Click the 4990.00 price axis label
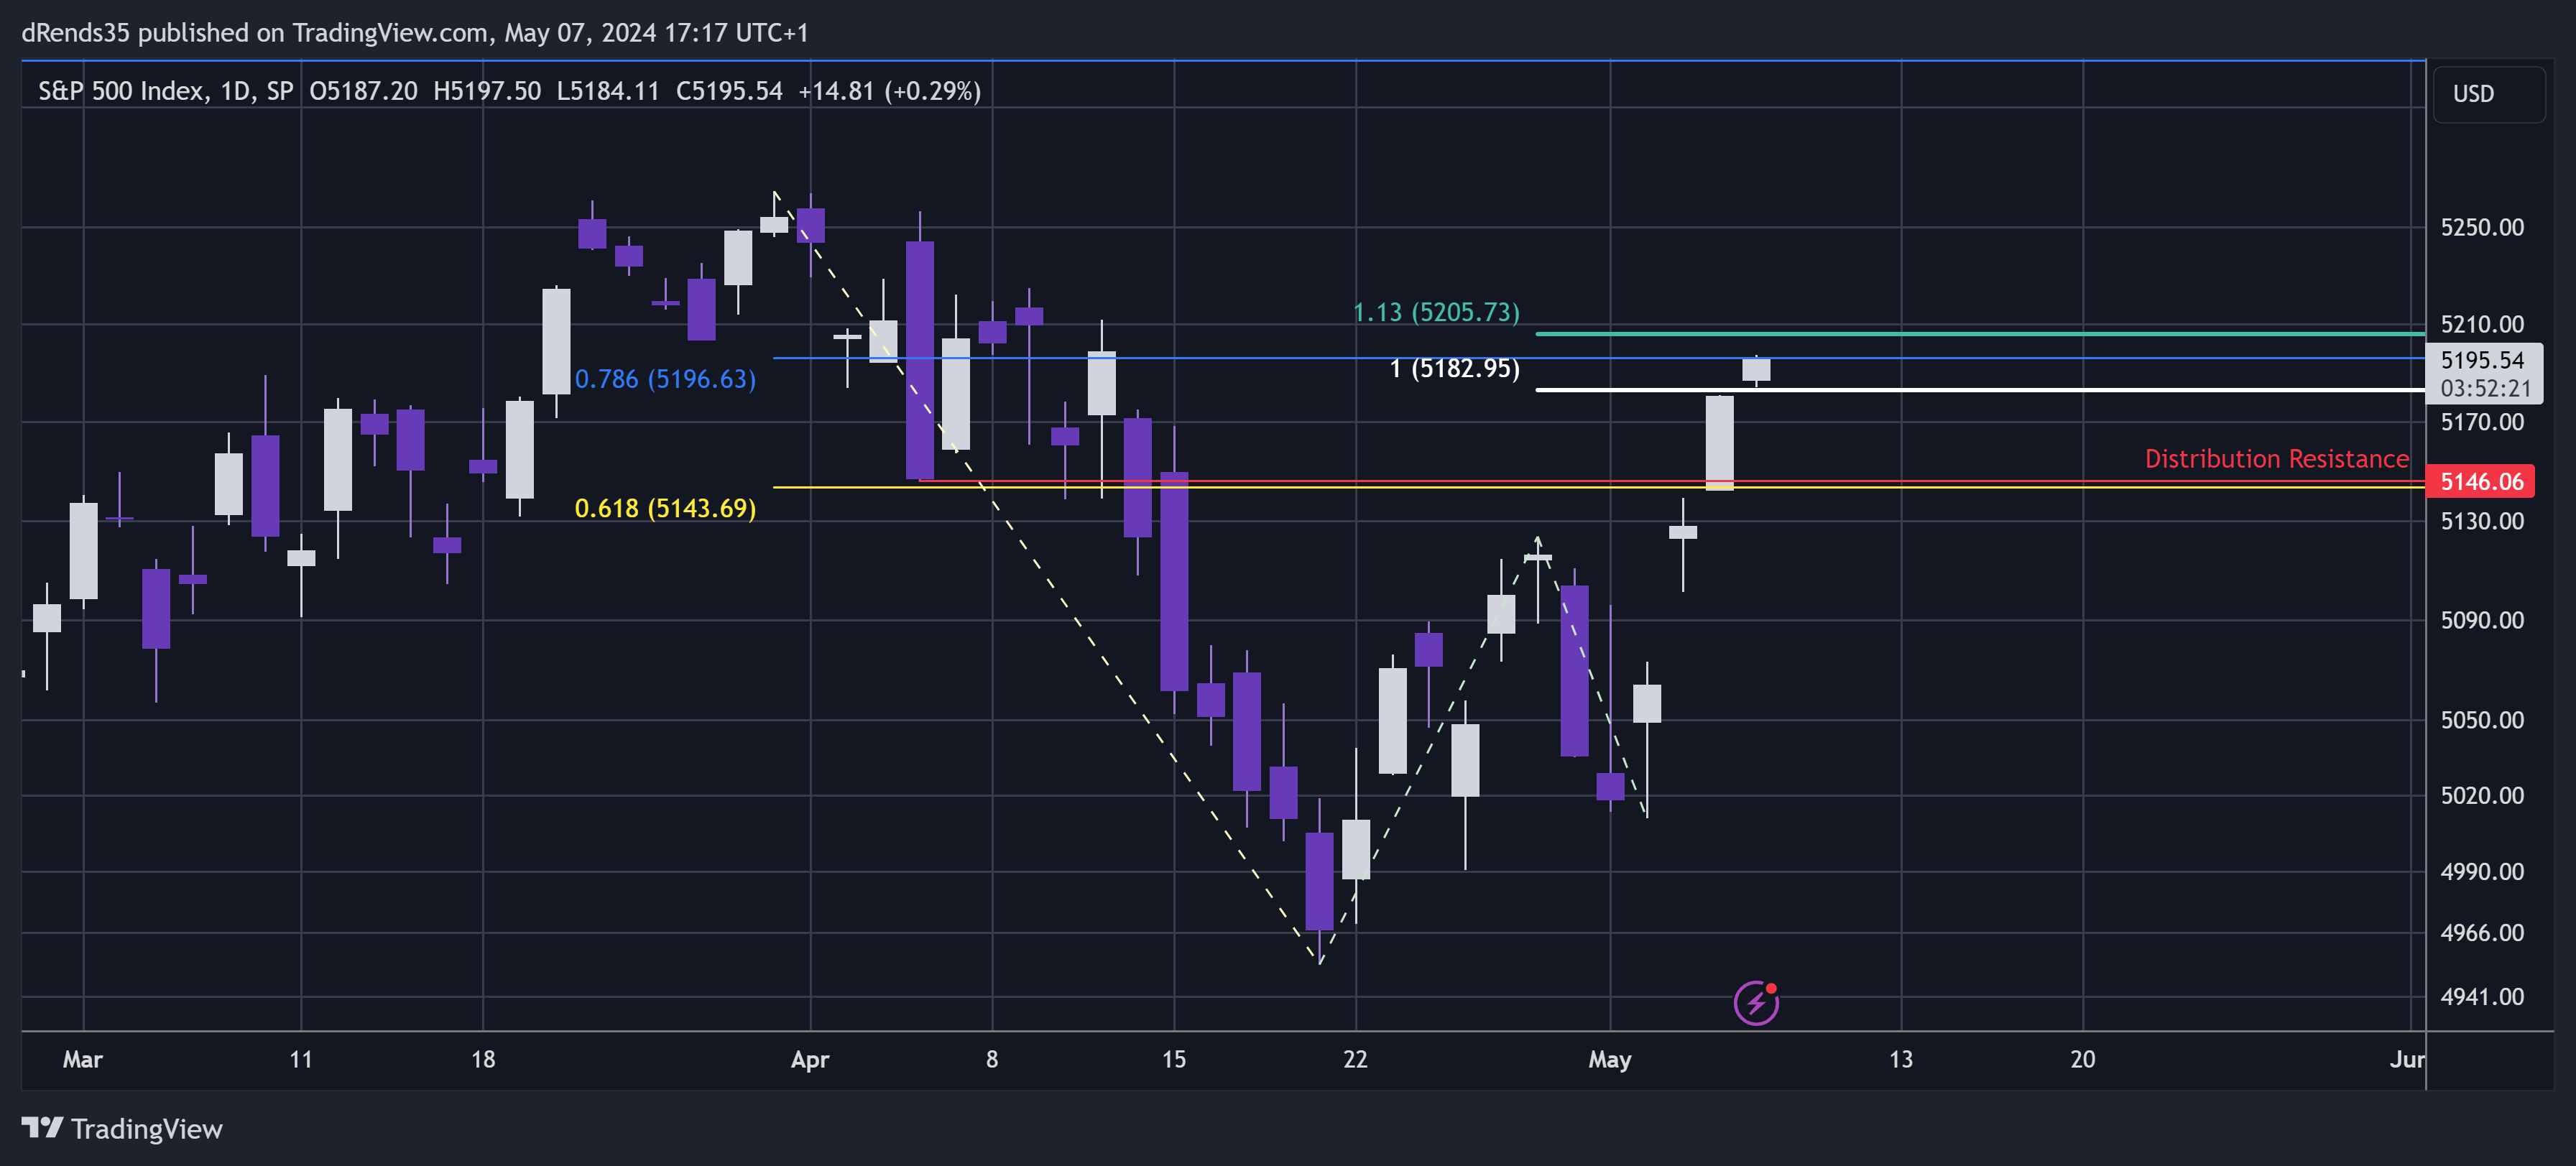Screen dimensions: 2576x1166 [2482, 871]
